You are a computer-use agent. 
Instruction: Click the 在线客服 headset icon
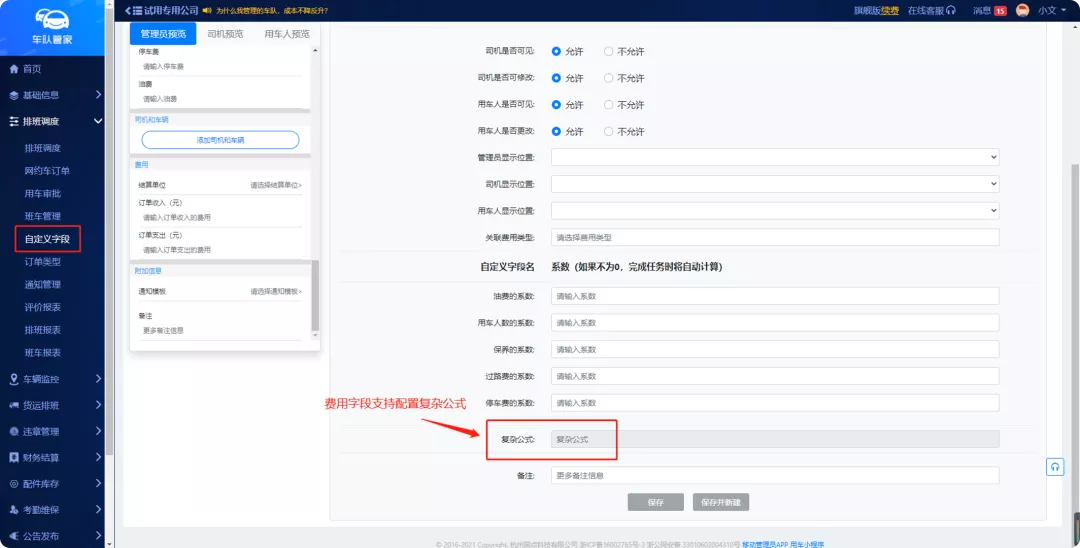(x=951, y=10)
